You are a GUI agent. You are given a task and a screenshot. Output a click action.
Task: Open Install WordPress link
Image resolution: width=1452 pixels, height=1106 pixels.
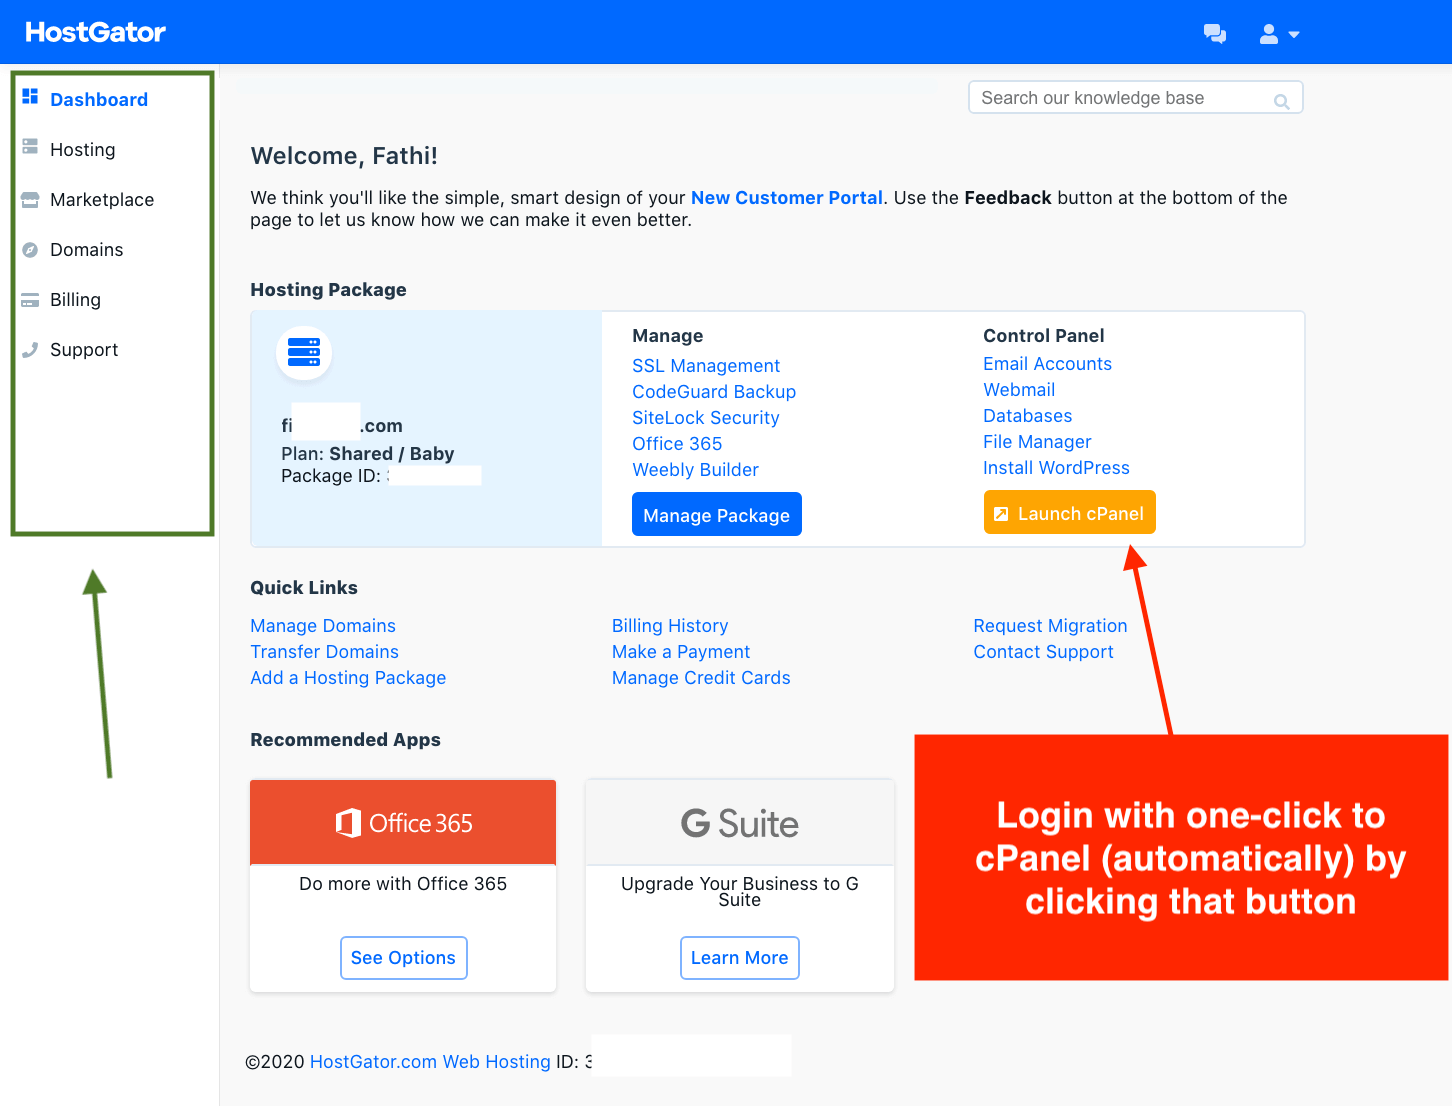[x=1055, y=468]
